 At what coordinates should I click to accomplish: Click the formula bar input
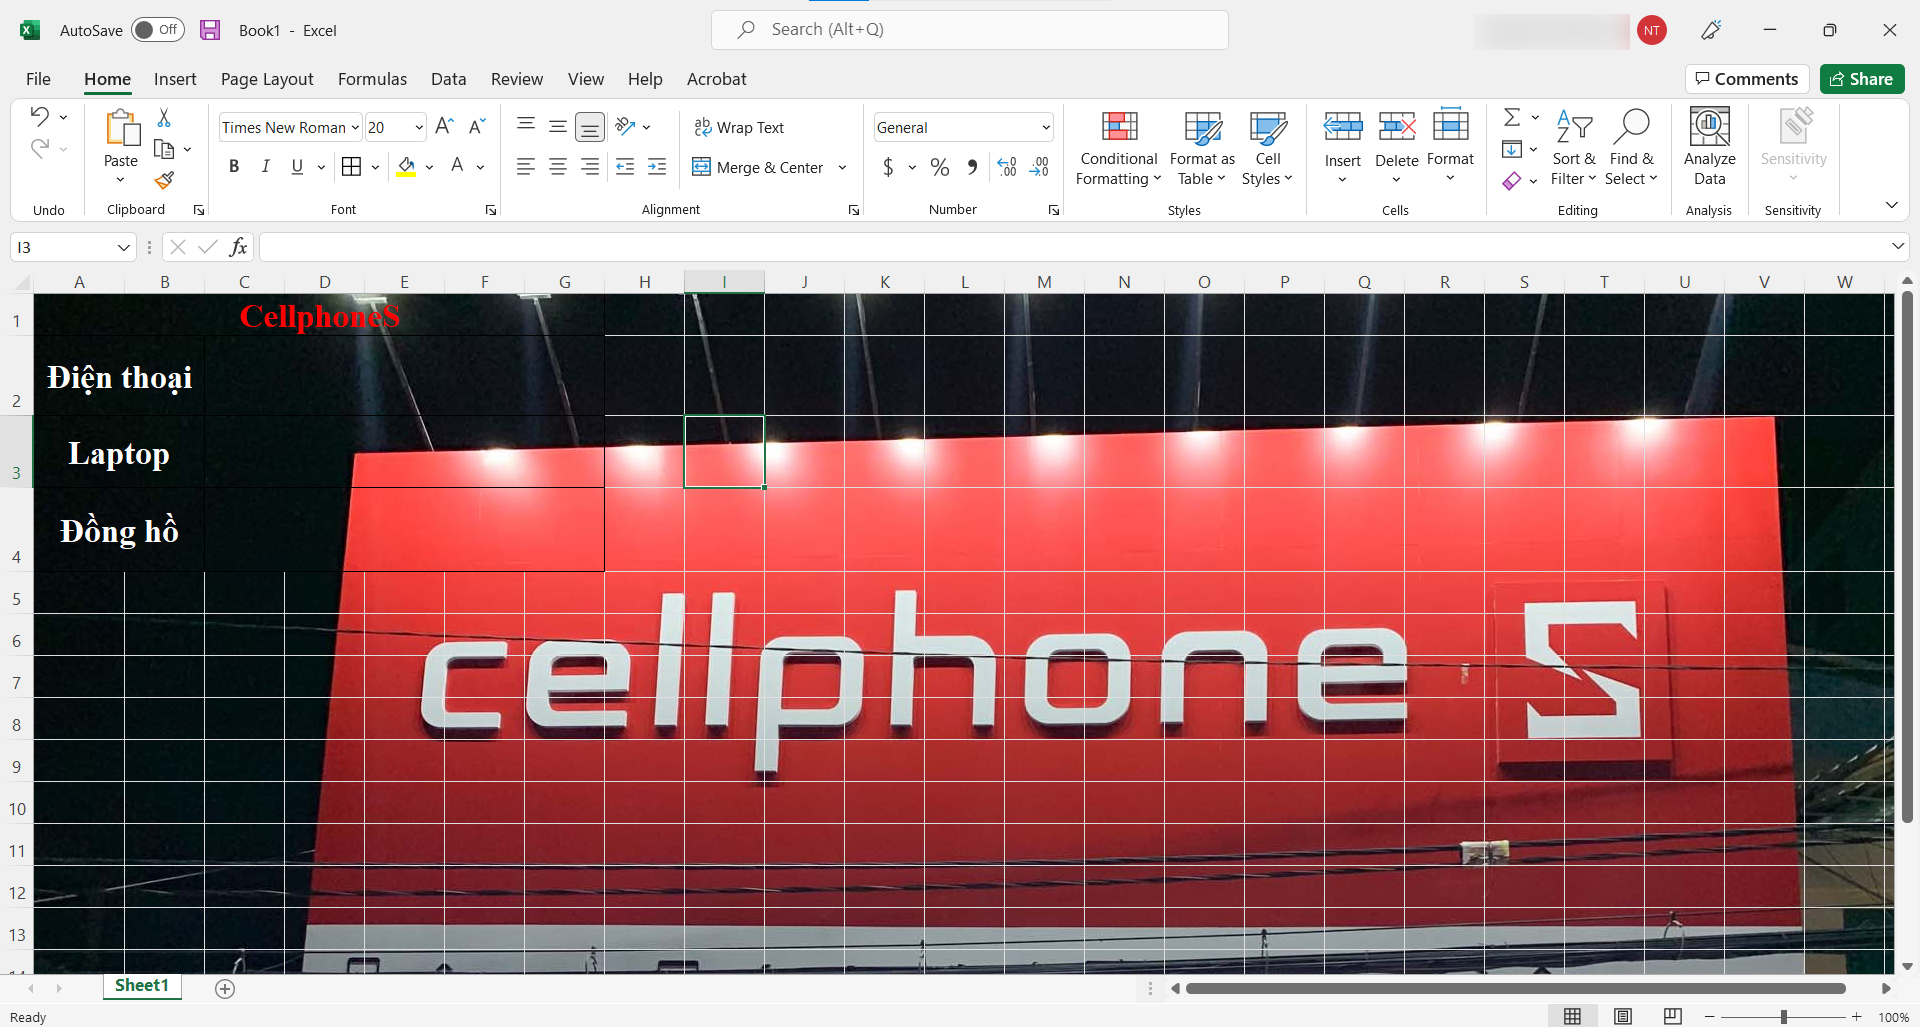pyautogui.click(x=1072, y=247)
